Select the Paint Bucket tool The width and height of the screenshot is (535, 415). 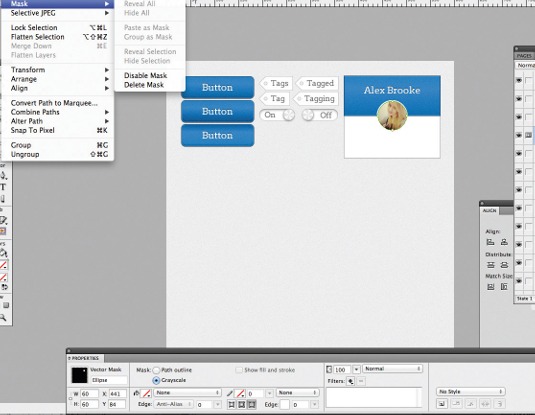(3, 253)
